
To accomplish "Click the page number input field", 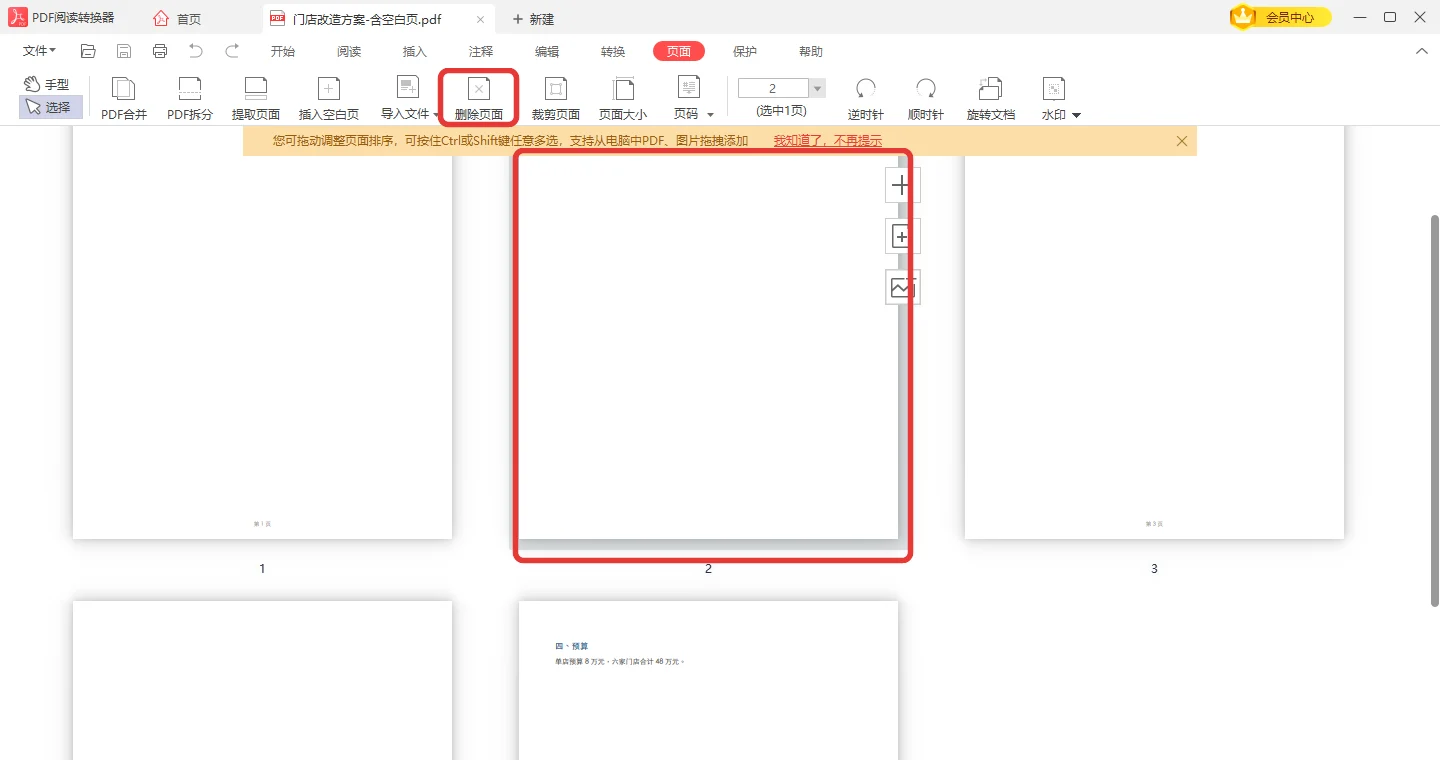I will pyautogui.click(x=773, y=89).
